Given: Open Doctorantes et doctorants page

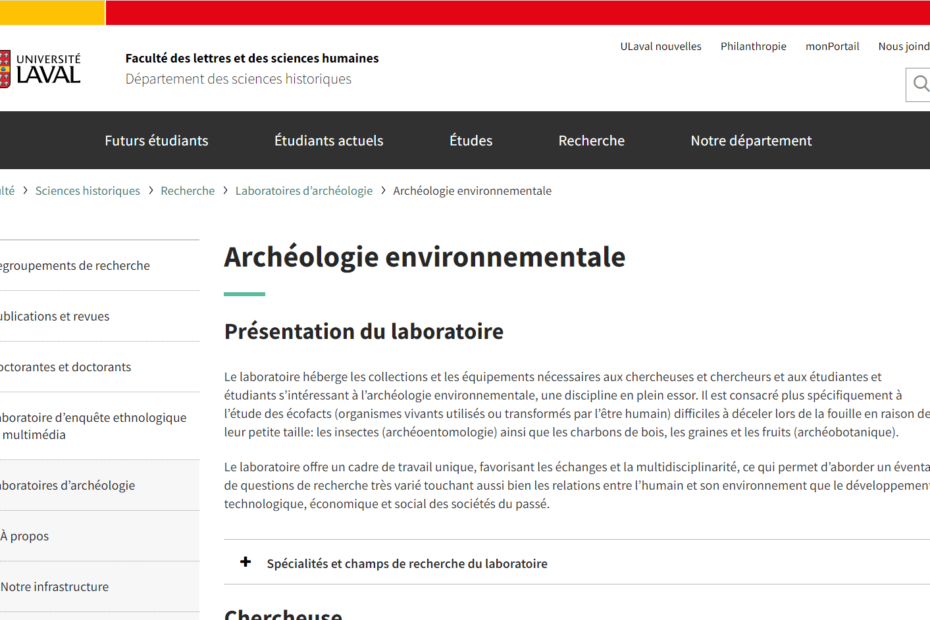Looking at the screenshot, I should 64,367.
